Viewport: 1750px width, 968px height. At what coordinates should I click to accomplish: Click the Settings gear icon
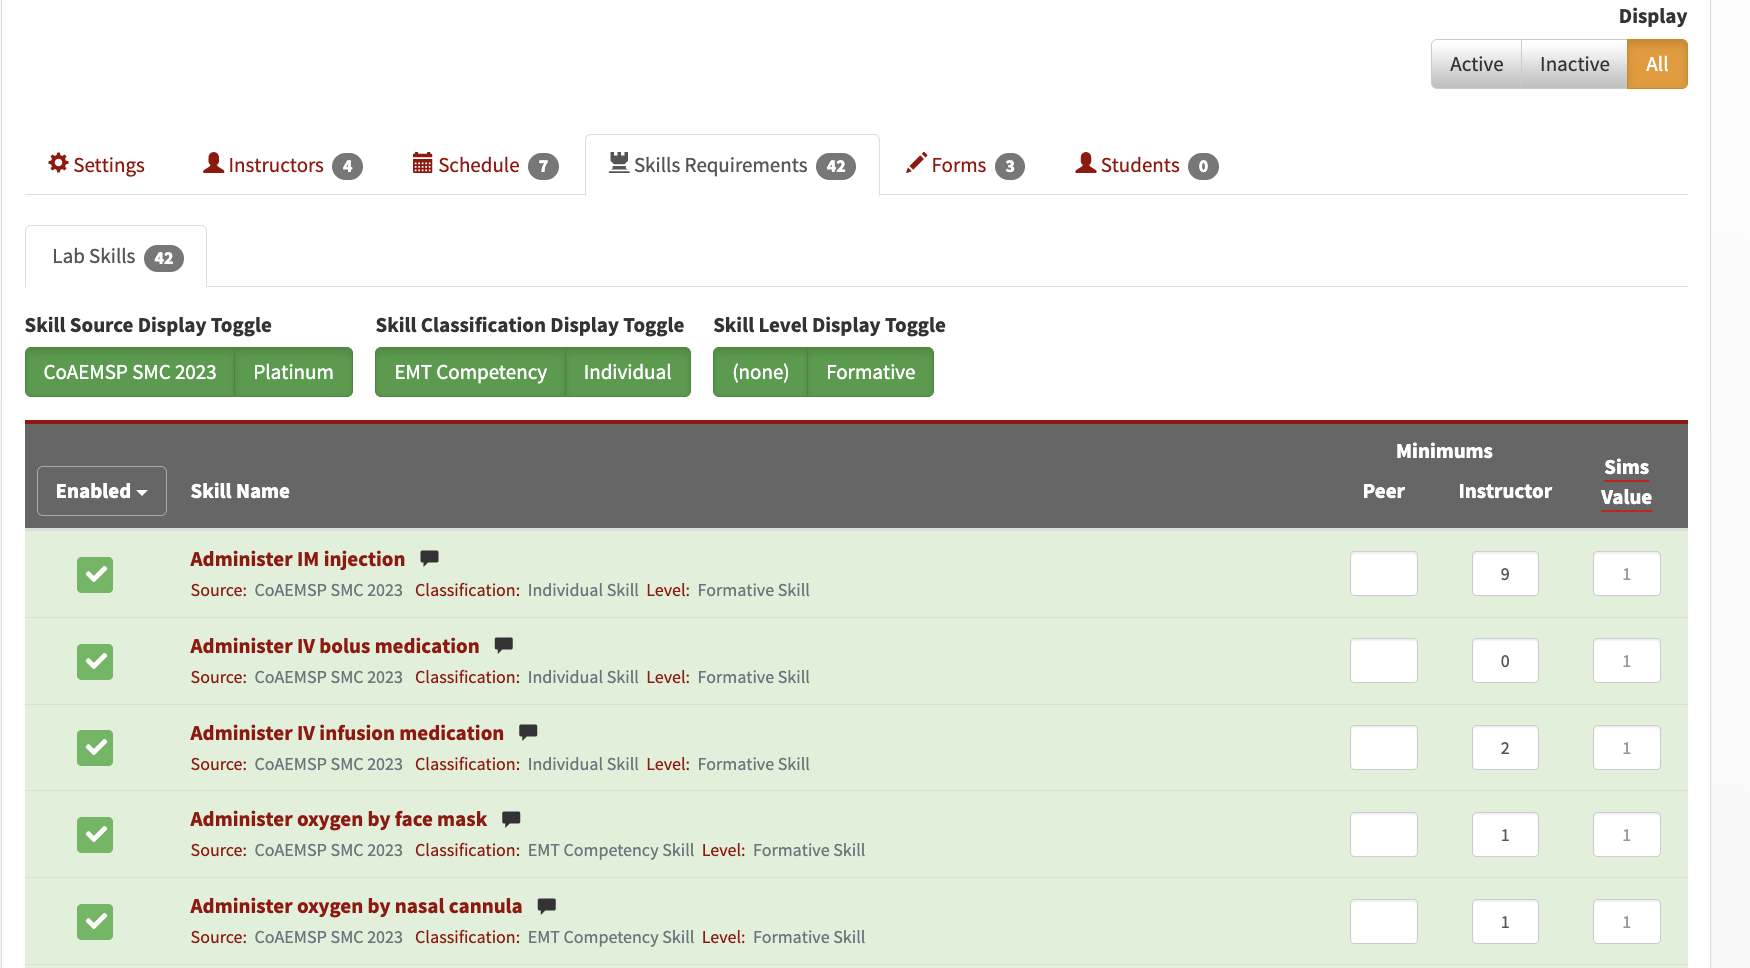[58, 163]
